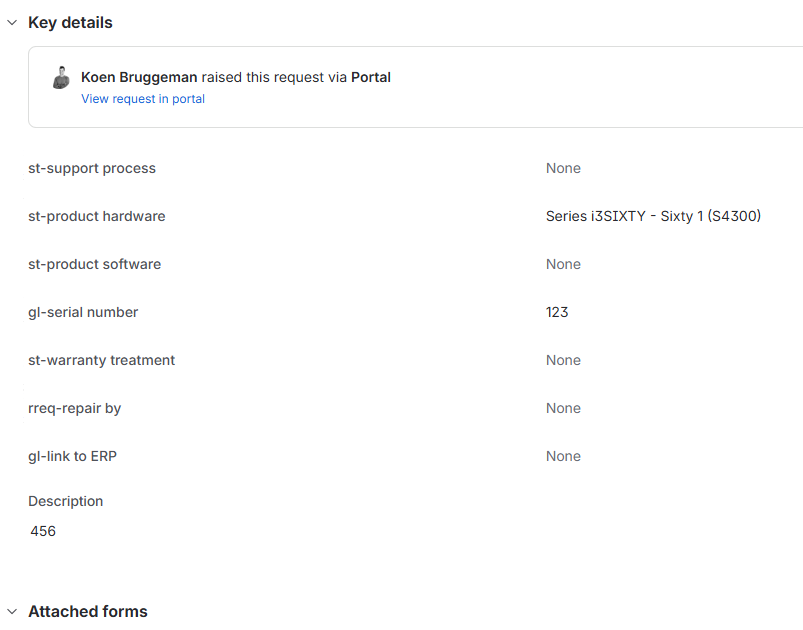This screenshot has height=630, width=803.
Task: Click the st-product hardware field label
Action: (x=97, y=216)
